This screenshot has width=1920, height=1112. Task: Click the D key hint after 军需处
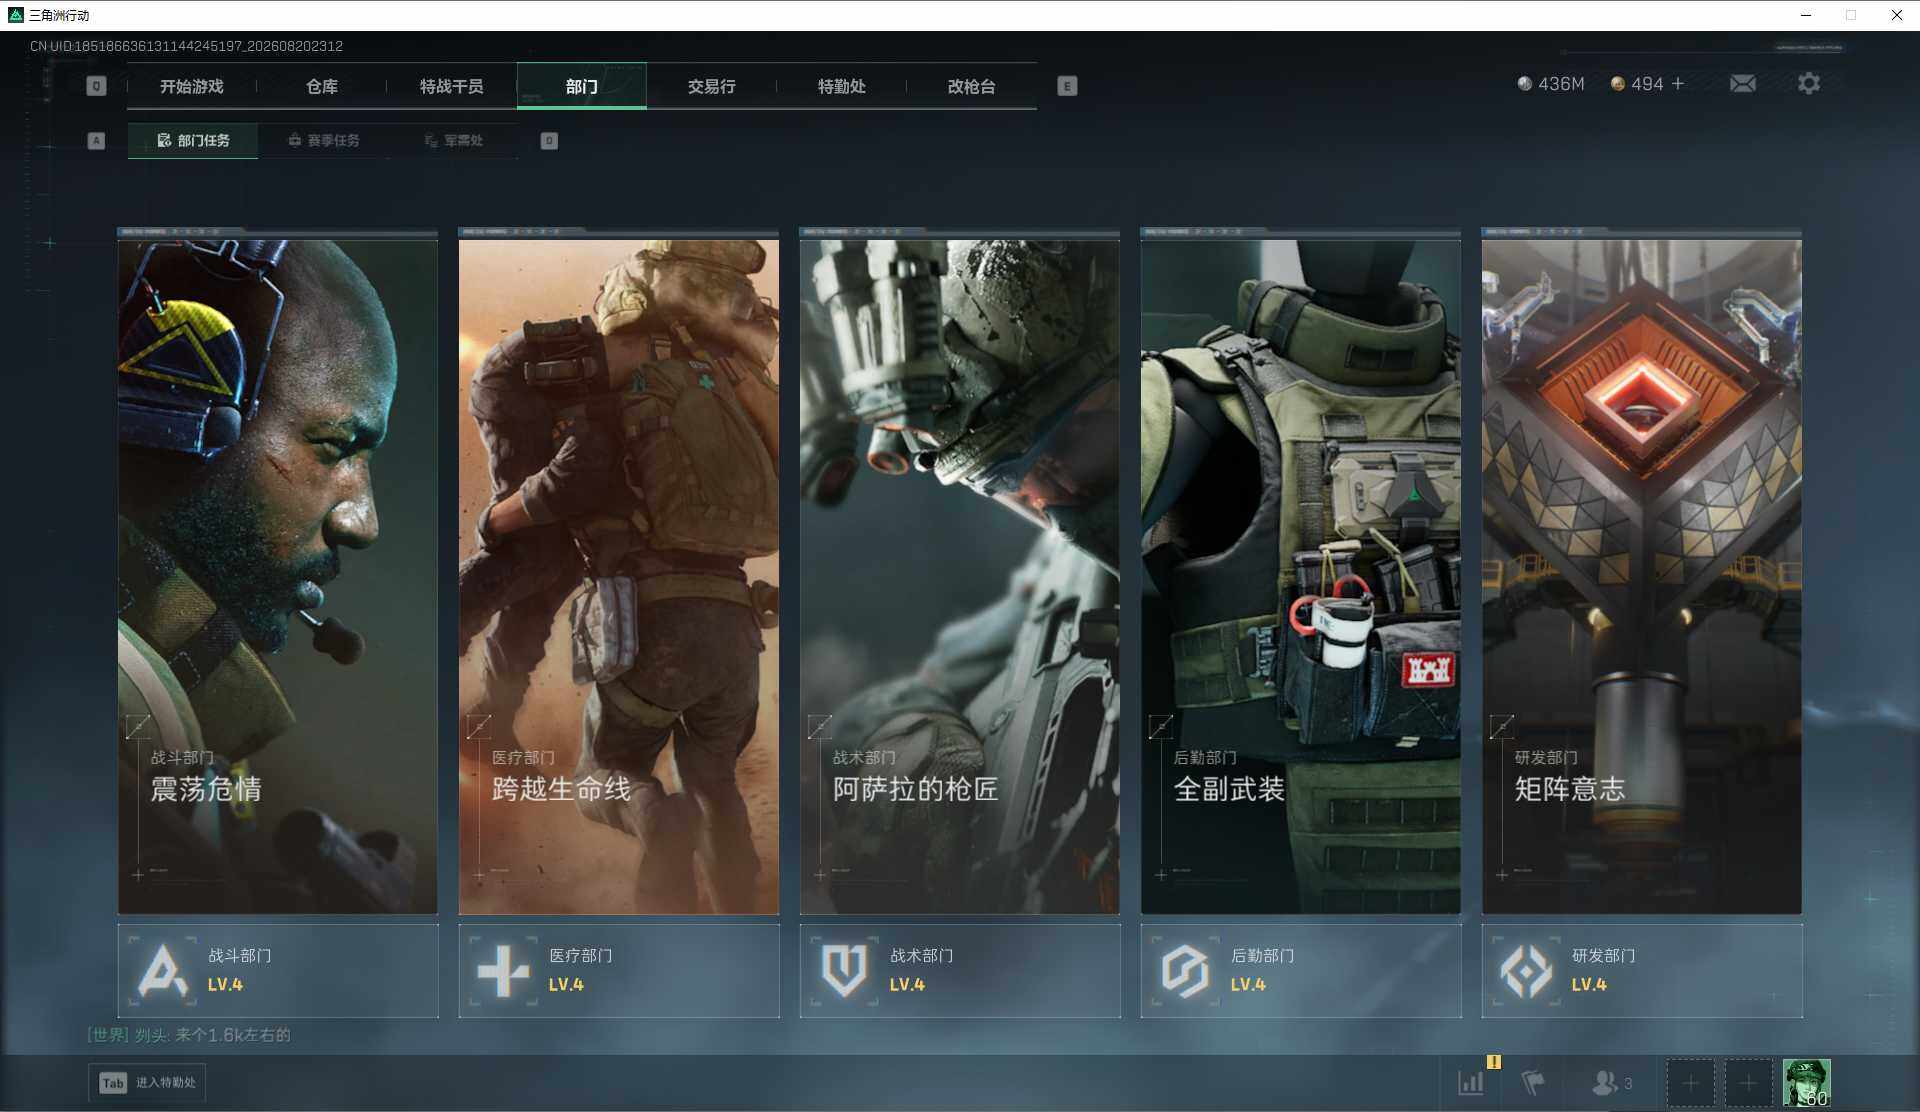(x=549, y=141)
